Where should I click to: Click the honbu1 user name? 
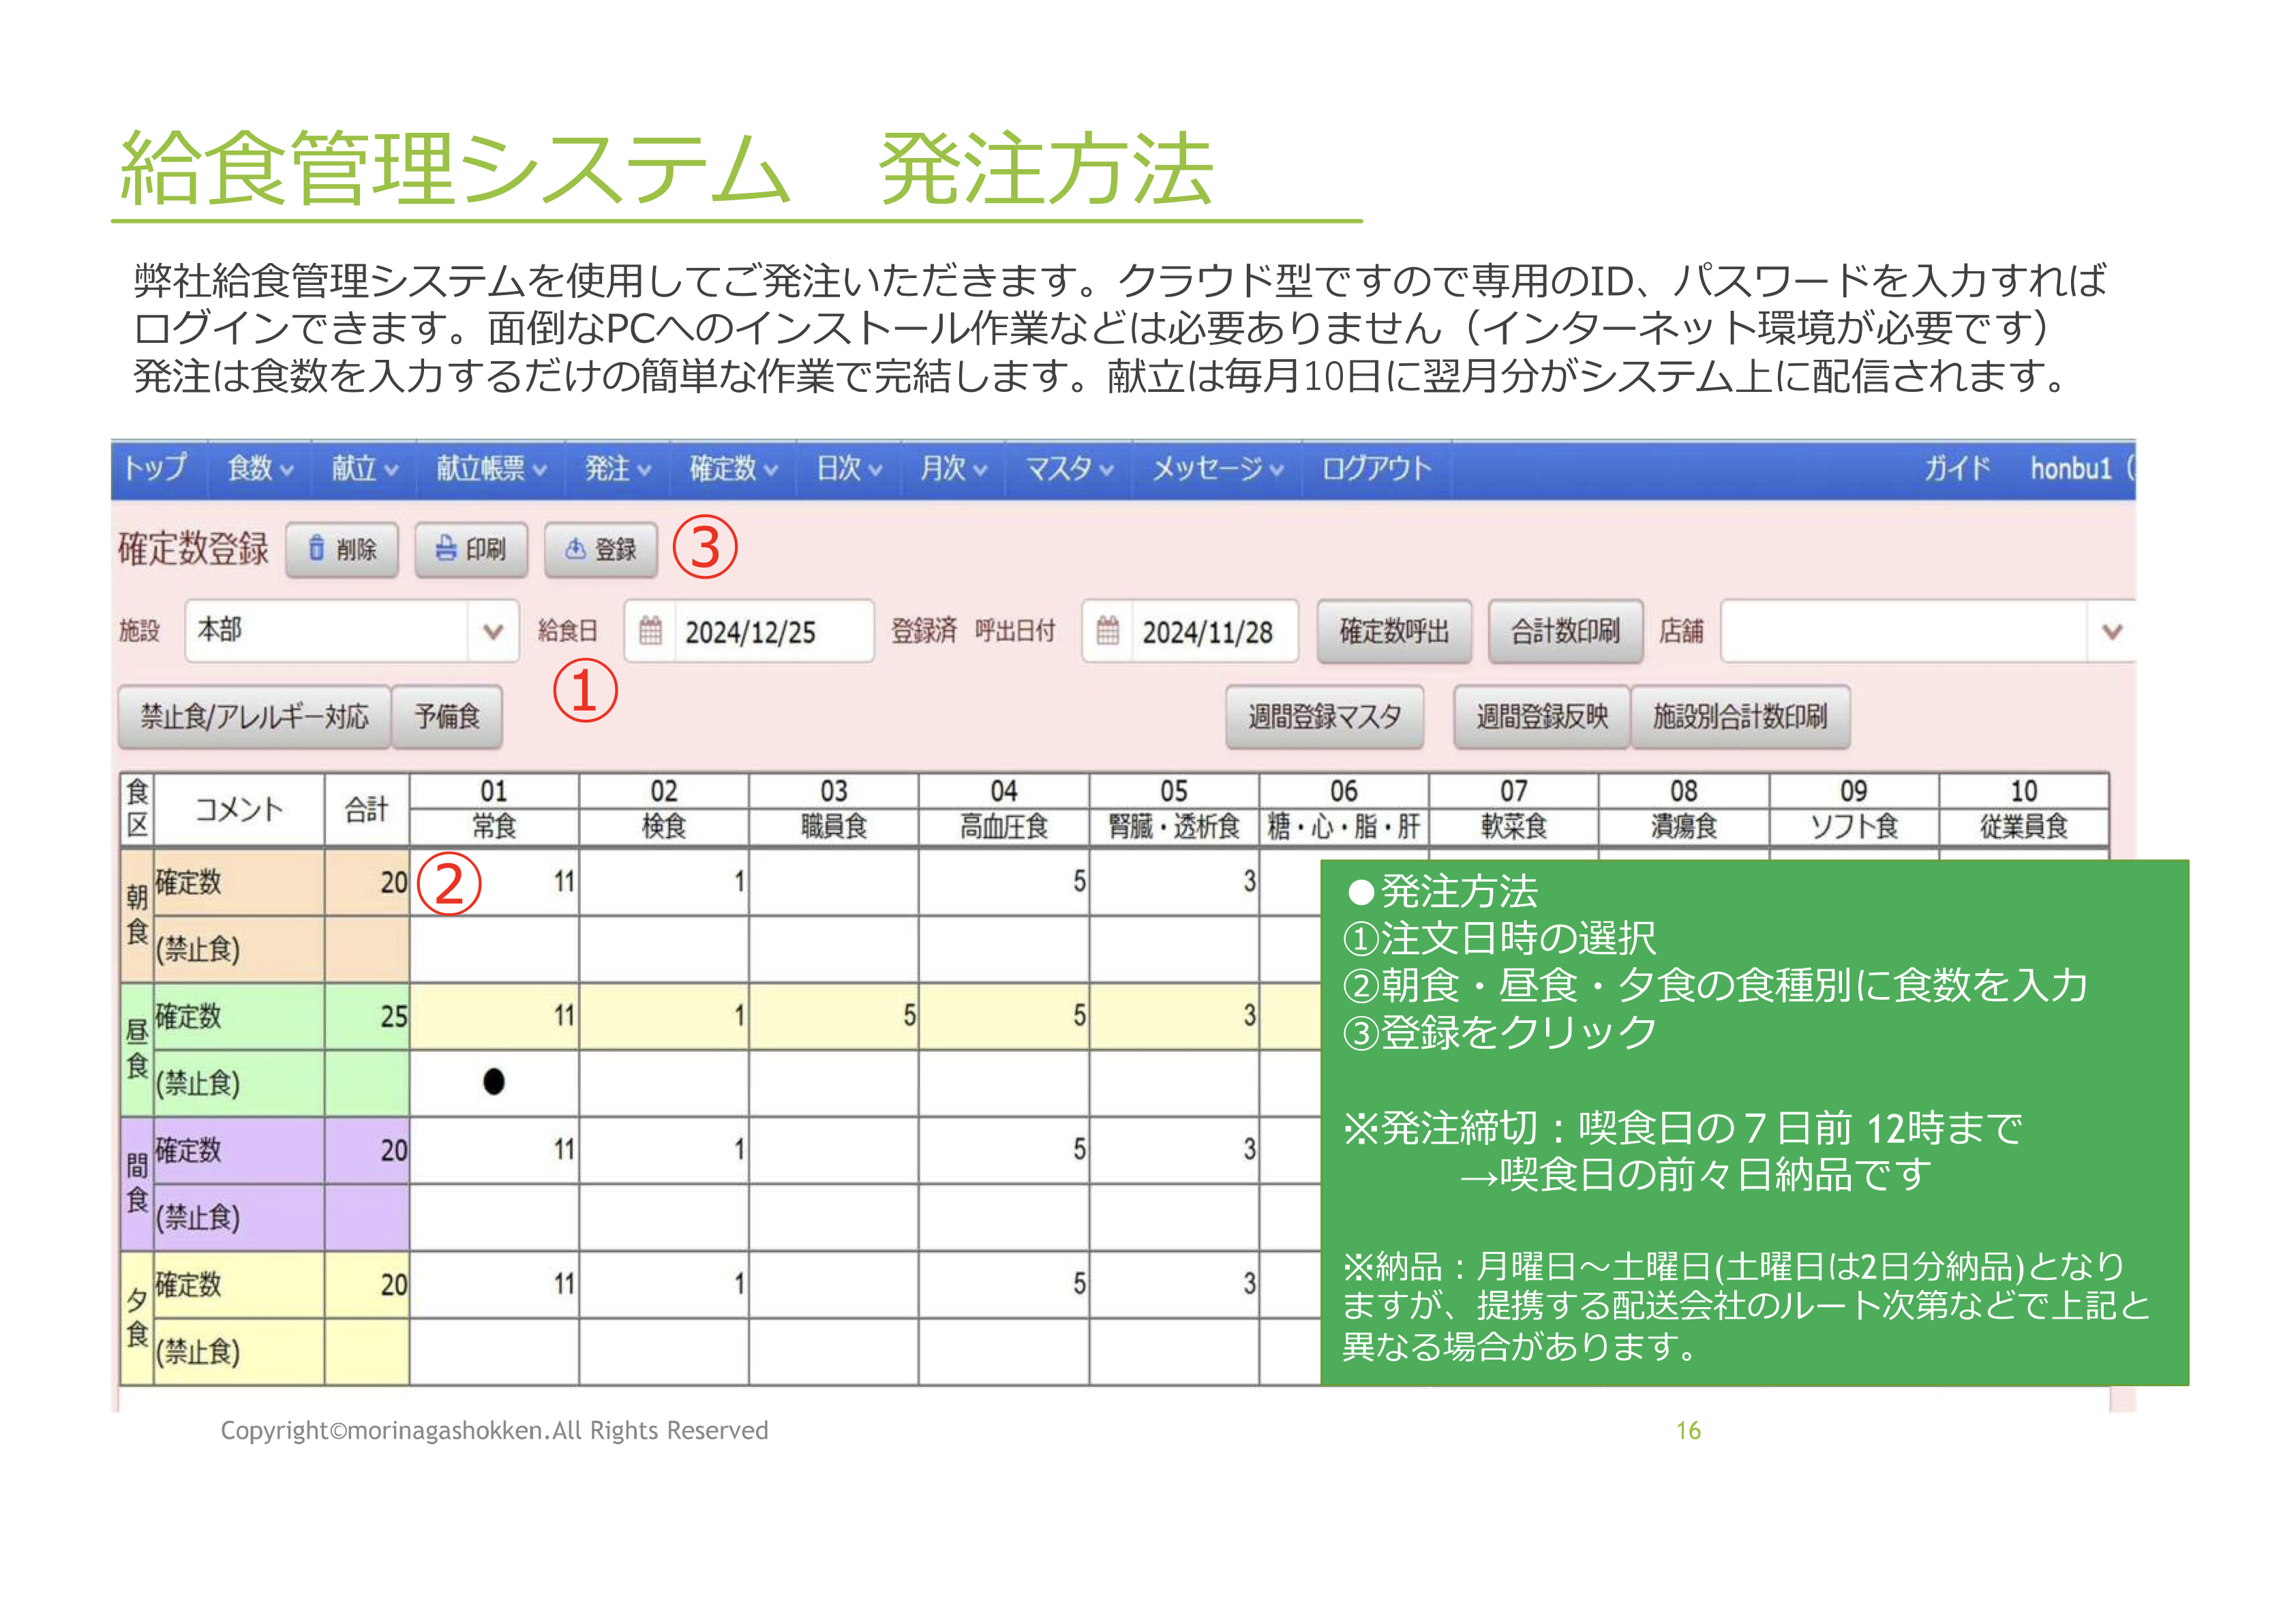(x=2070, y=468)
